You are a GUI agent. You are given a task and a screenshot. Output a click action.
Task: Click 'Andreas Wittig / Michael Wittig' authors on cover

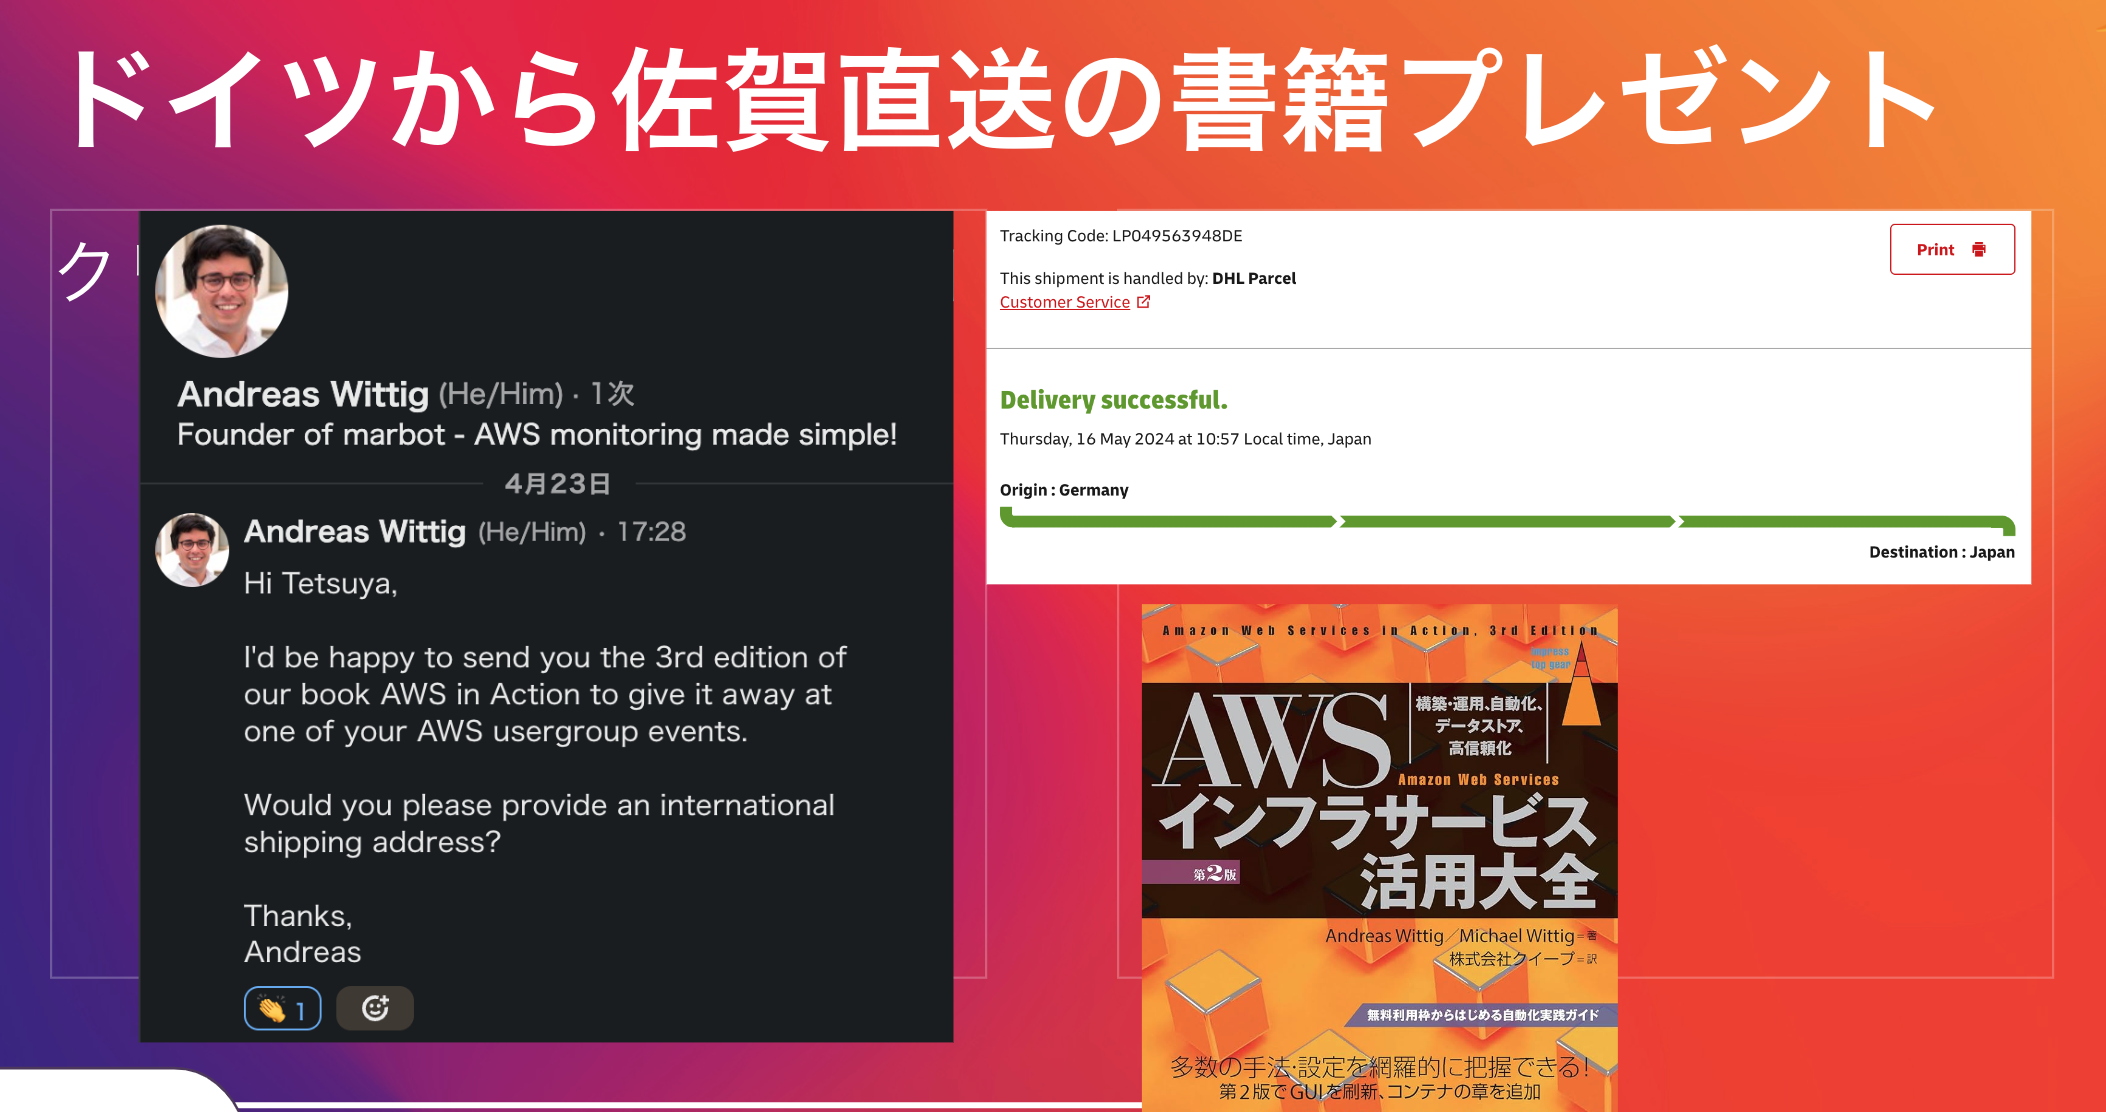point(1450,936)
